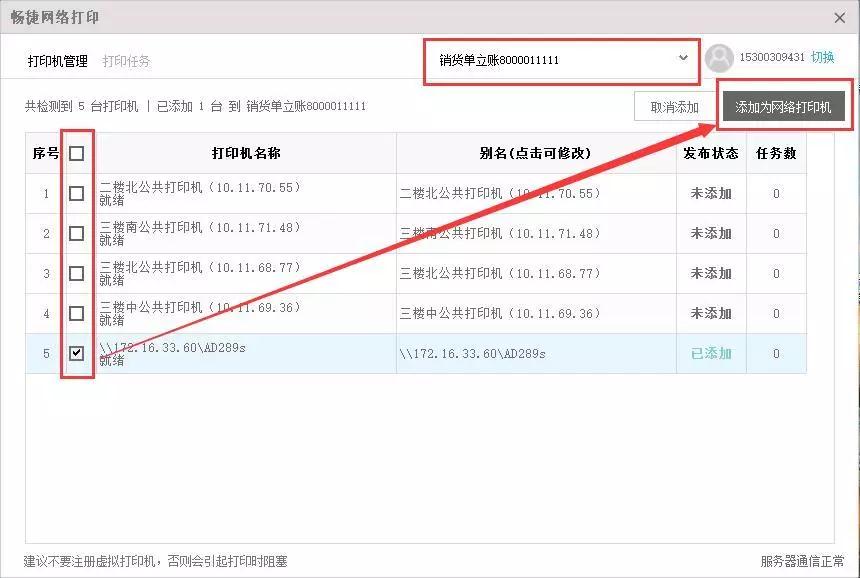The height and width of the screenshot is (578, 860).
Task: Tick the 三楼北公共打印机 checkbox
Action: 77,273
